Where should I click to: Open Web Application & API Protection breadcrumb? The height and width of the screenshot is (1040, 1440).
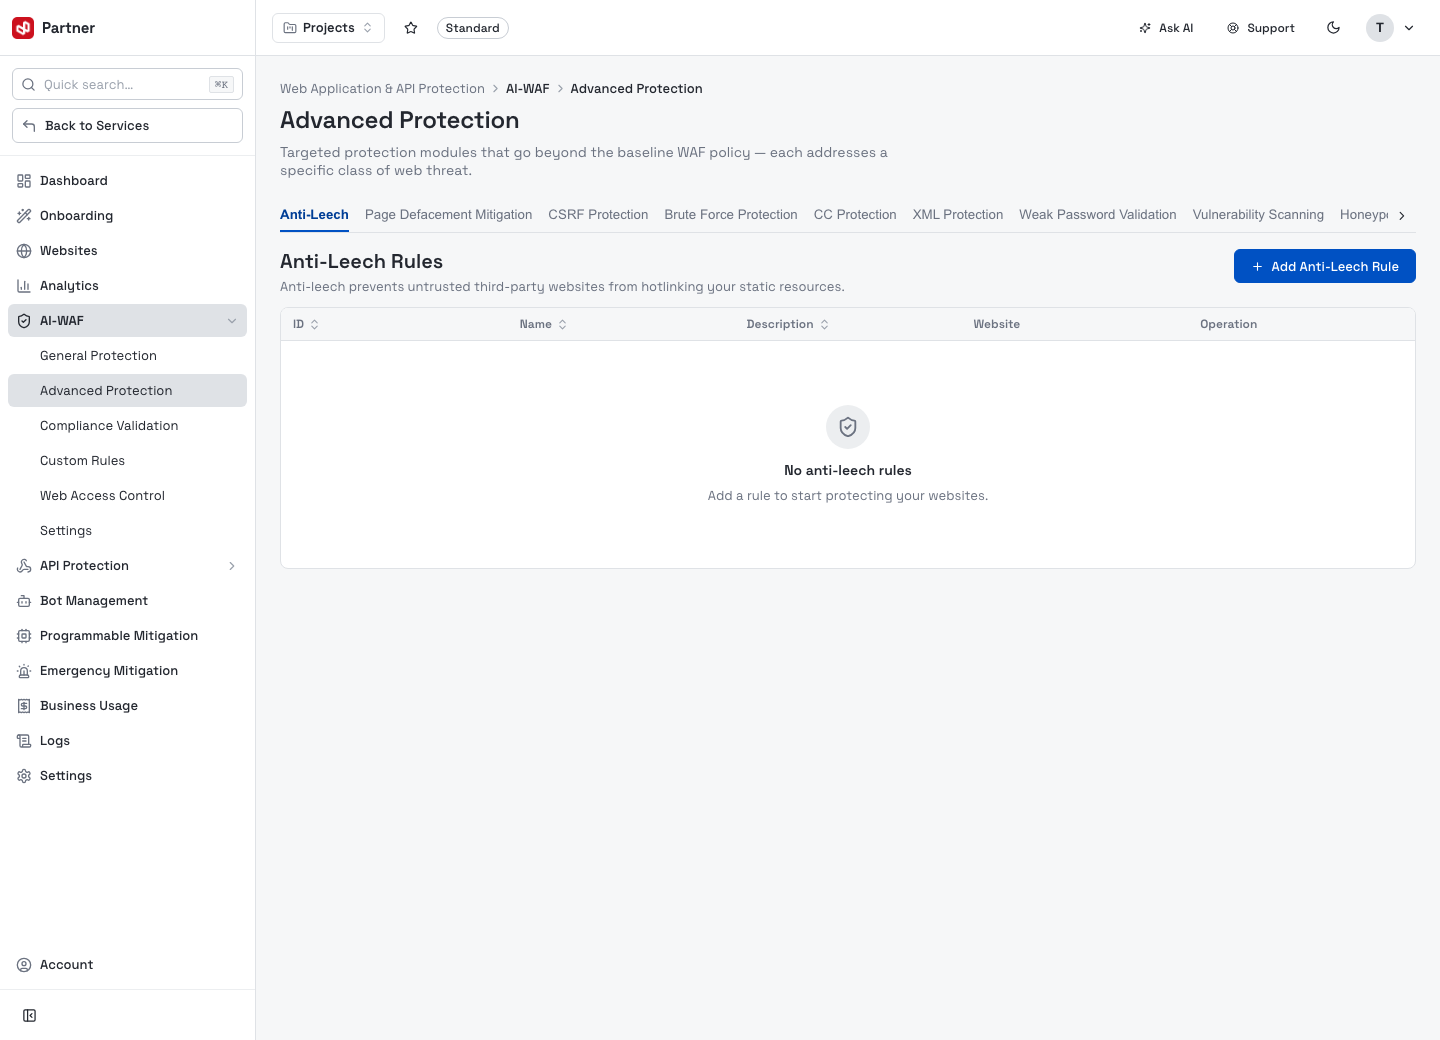point(382,89)
